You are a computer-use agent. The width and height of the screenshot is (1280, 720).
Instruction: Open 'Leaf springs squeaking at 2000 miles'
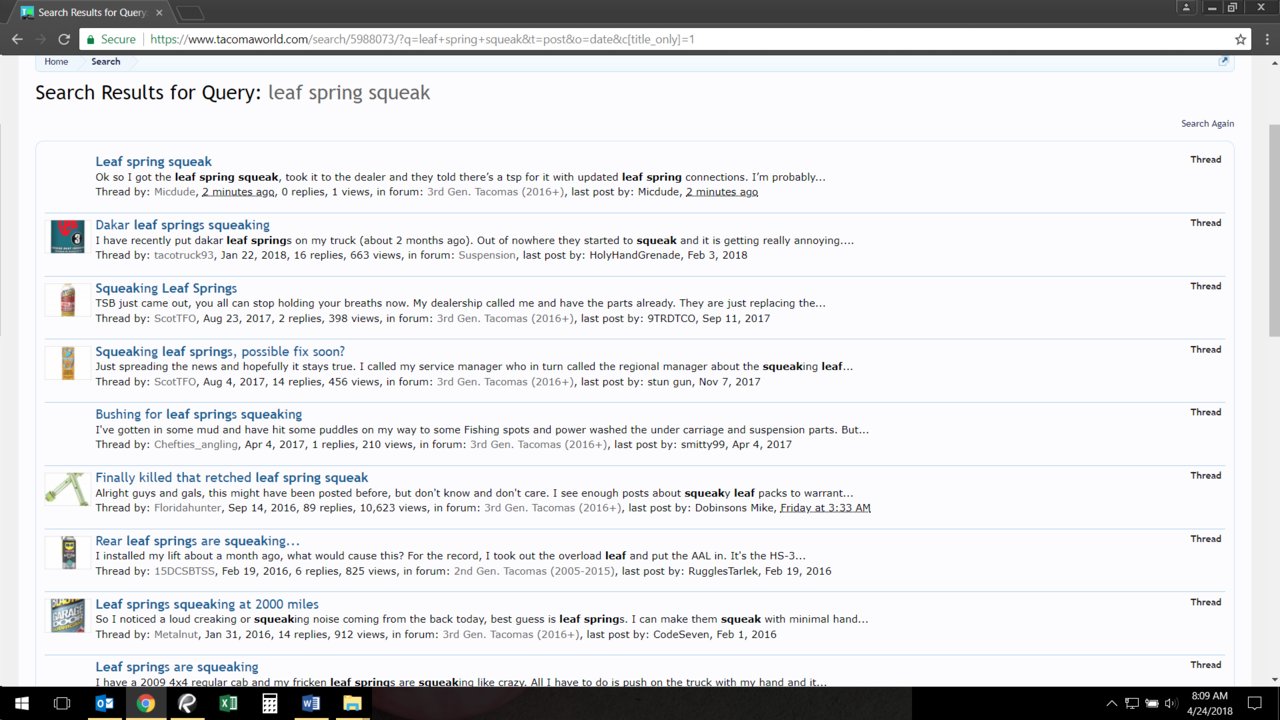coord(207,604)
